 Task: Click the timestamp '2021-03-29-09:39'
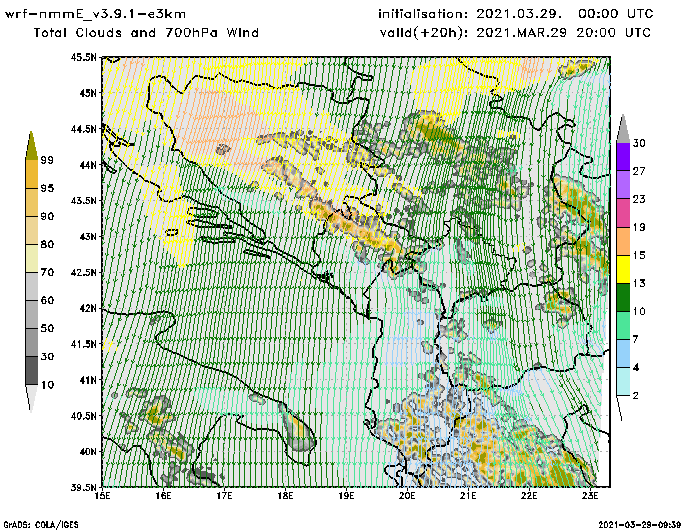(639, 525)
